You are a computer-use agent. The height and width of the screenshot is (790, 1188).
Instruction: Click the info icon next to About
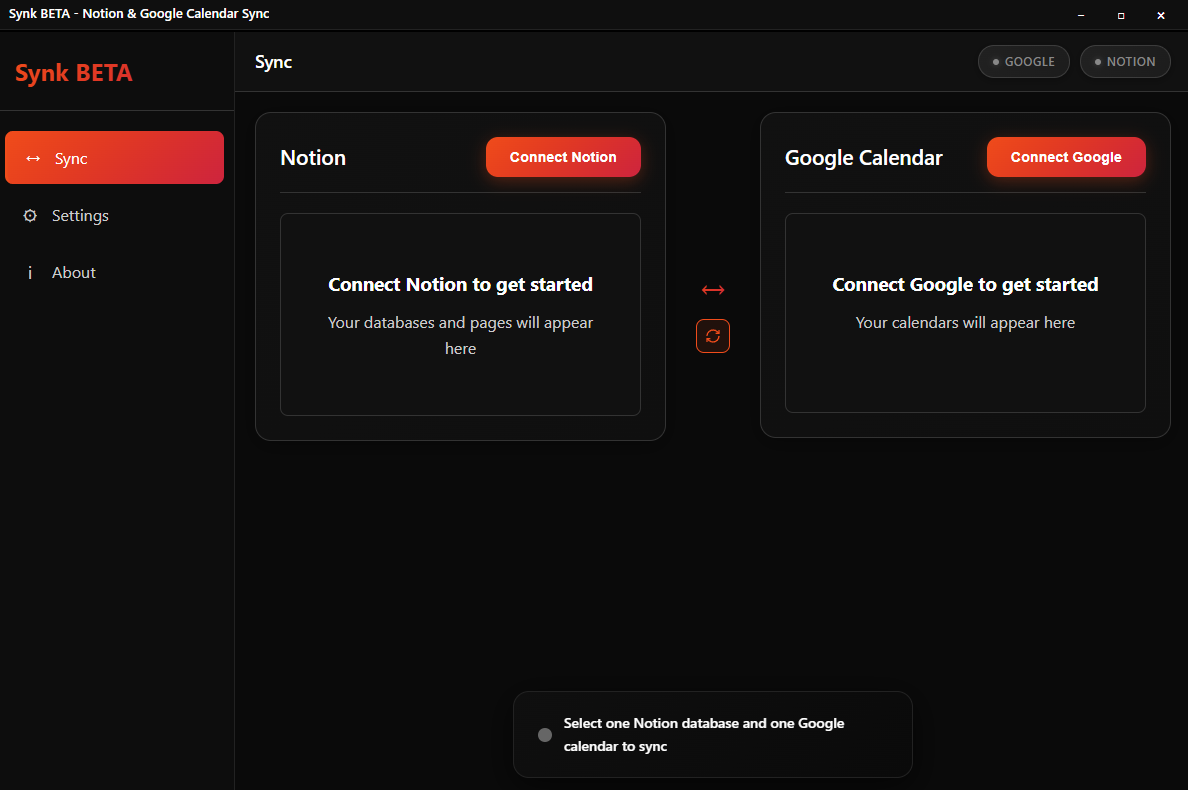30,272
